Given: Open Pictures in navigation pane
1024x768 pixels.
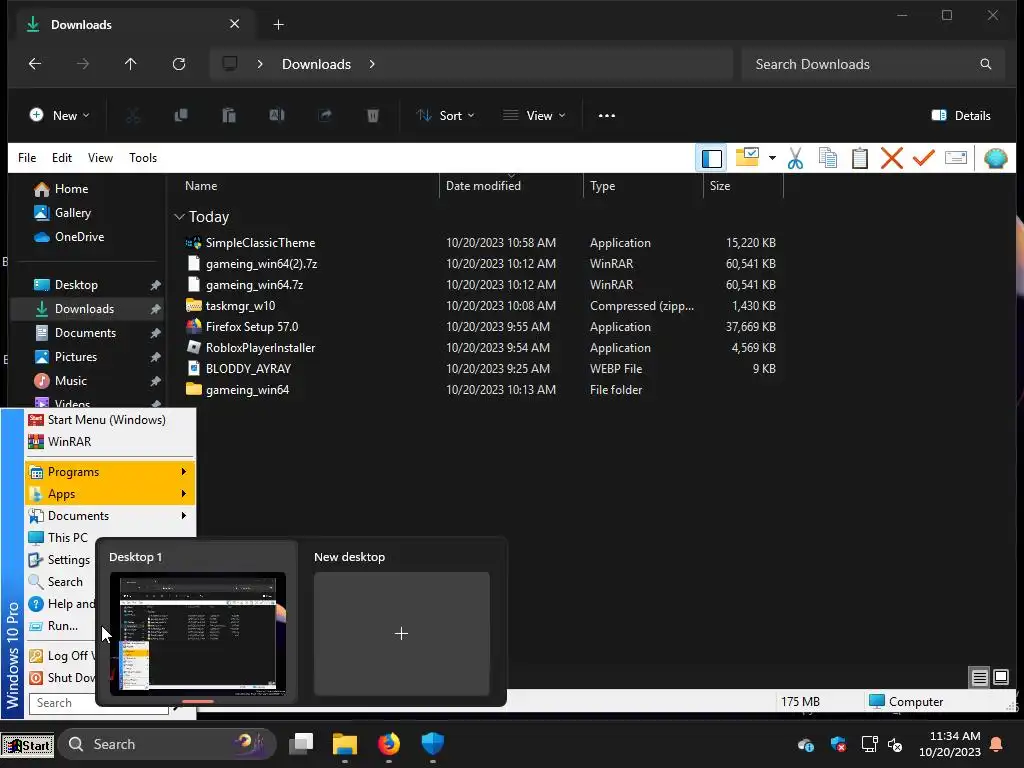Looking at the screenshot, I should 76,357.
